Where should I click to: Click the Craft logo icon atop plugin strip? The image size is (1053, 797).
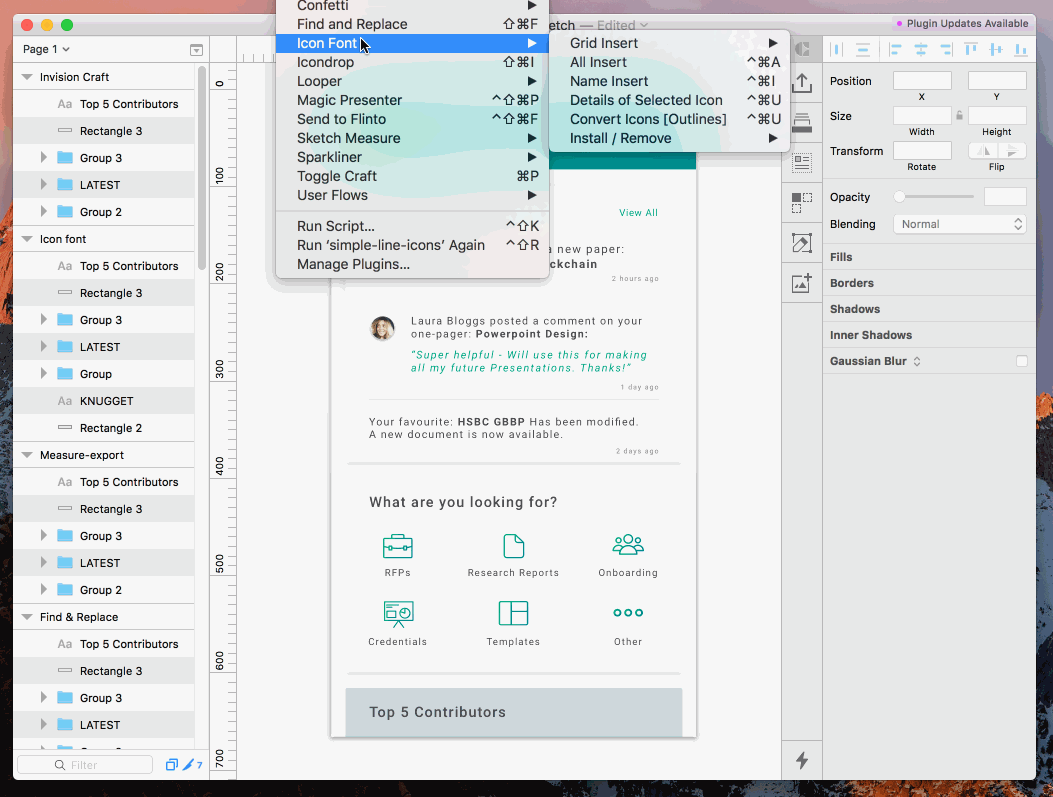tap(802, 49)
